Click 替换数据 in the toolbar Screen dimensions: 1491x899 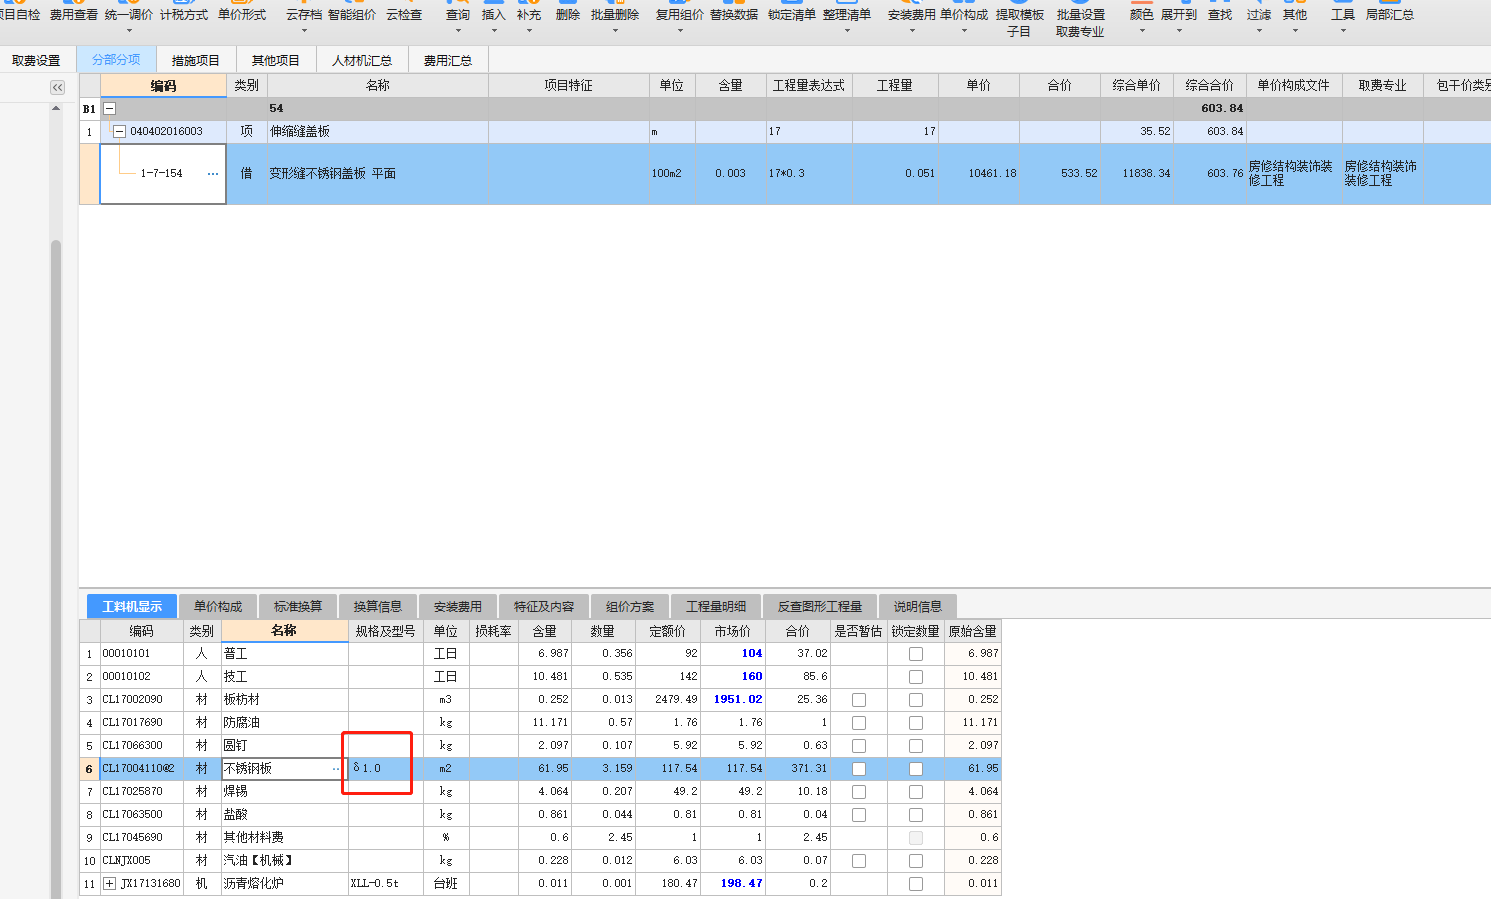[x=734, y=15]
